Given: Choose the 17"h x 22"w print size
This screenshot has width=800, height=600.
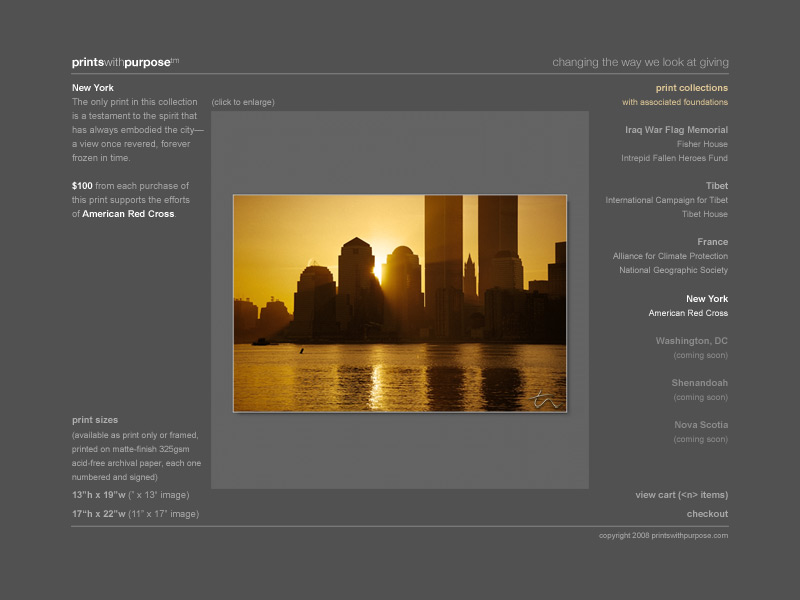Looking at the screenshot, I should coord(135,514).
